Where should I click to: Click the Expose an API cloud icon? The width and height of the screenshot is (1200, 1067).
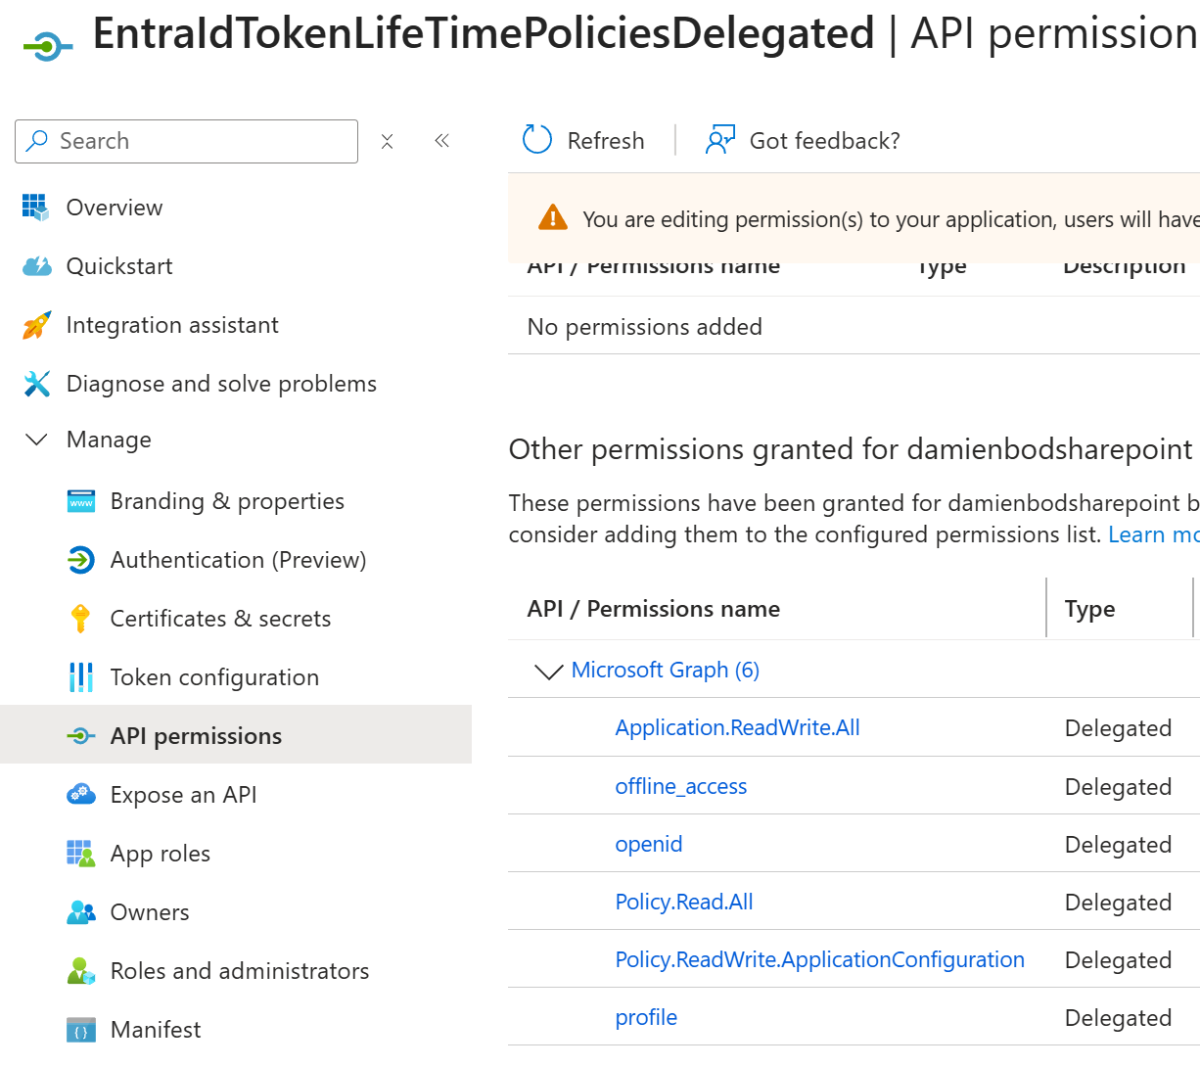click(x=81, y=795)
